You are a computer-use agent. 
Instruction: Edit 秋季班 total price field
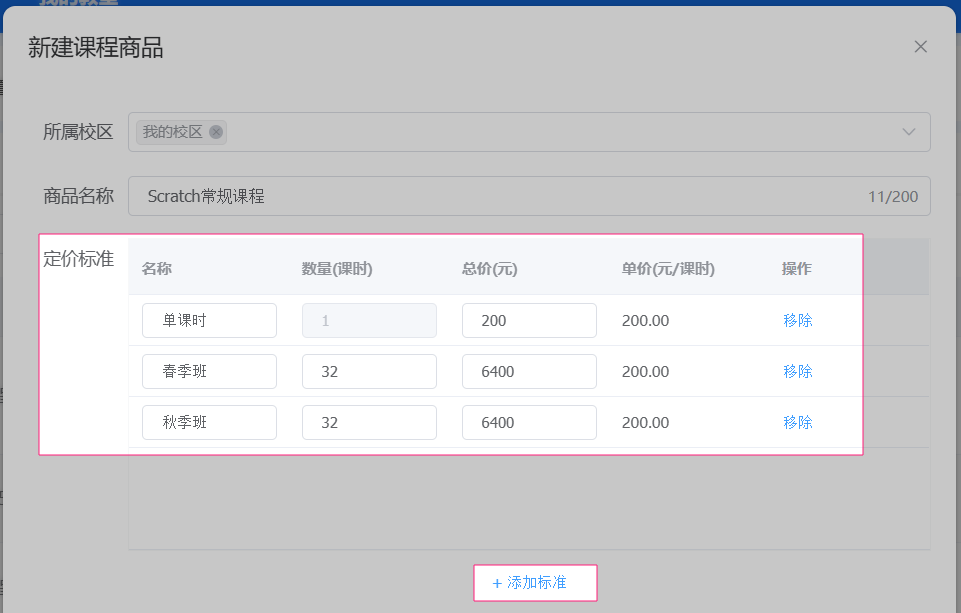pos(529,422)
